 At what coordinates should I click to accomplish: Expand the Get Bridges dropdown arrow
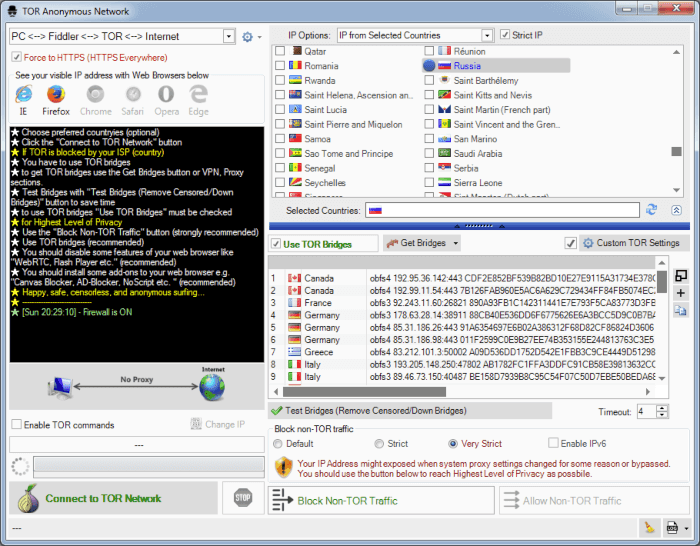pos(455,243)
